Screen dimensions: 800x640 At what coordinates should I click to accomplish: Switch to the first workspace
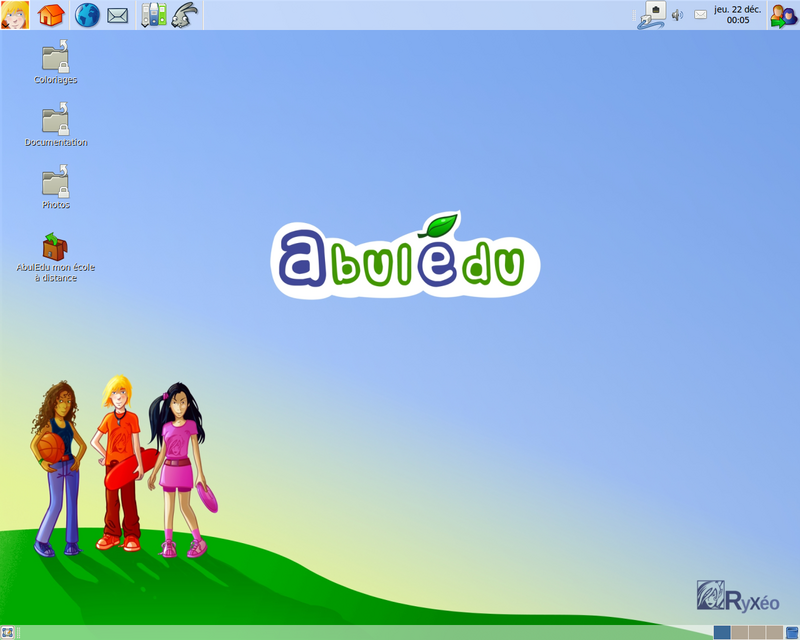[x=721, y=632]
